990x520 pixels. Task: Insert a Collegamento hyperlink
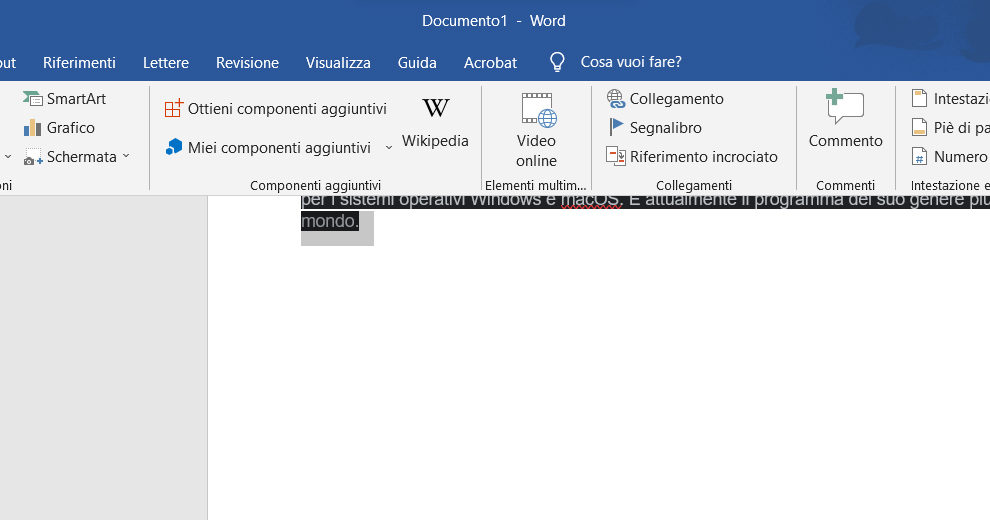pos(665,98)
